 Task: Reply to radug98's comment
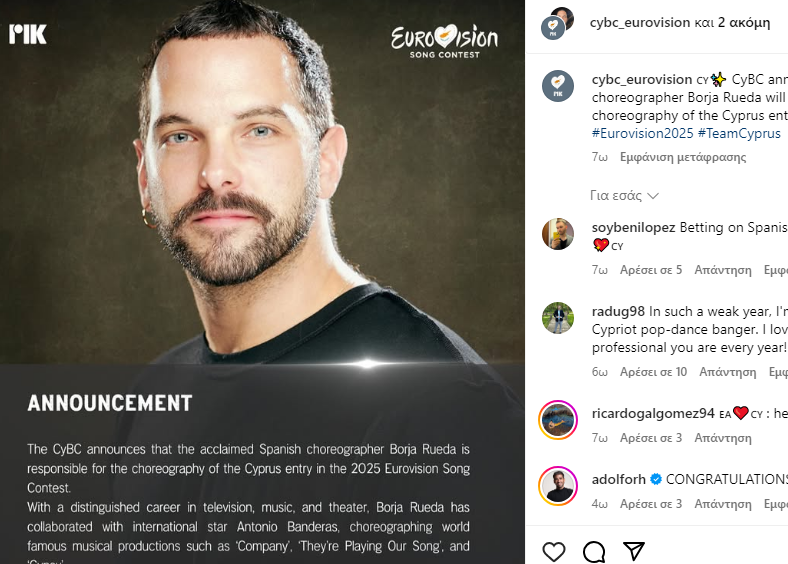click(x=727, y=372)
